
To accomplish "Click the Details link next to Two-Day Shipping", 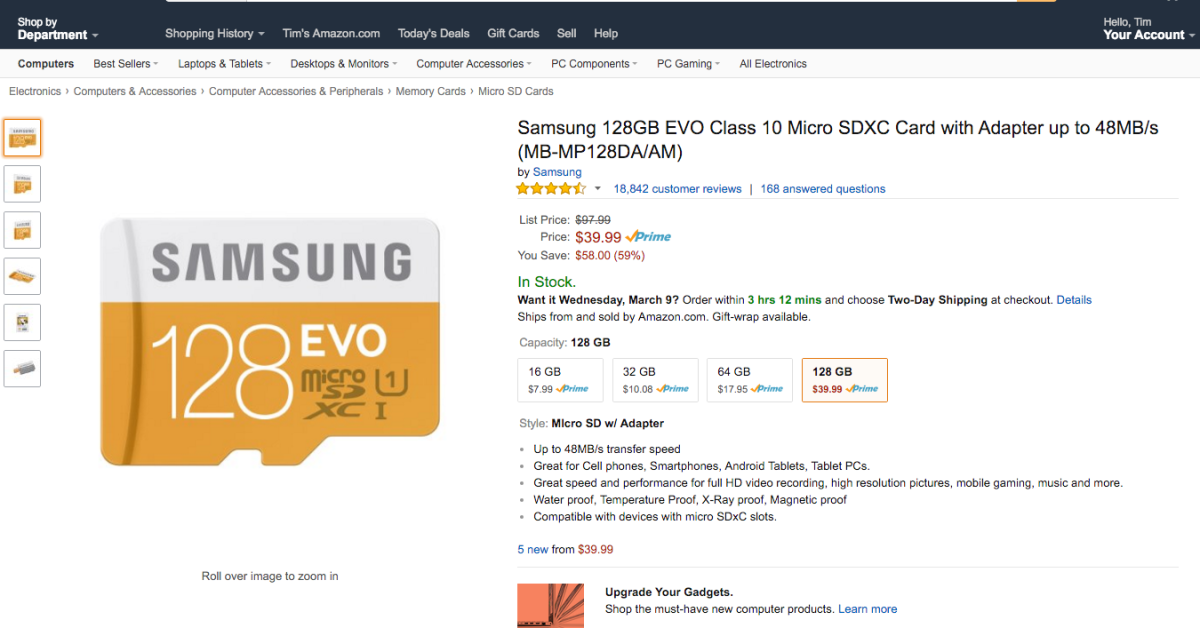I will 1074,300.
